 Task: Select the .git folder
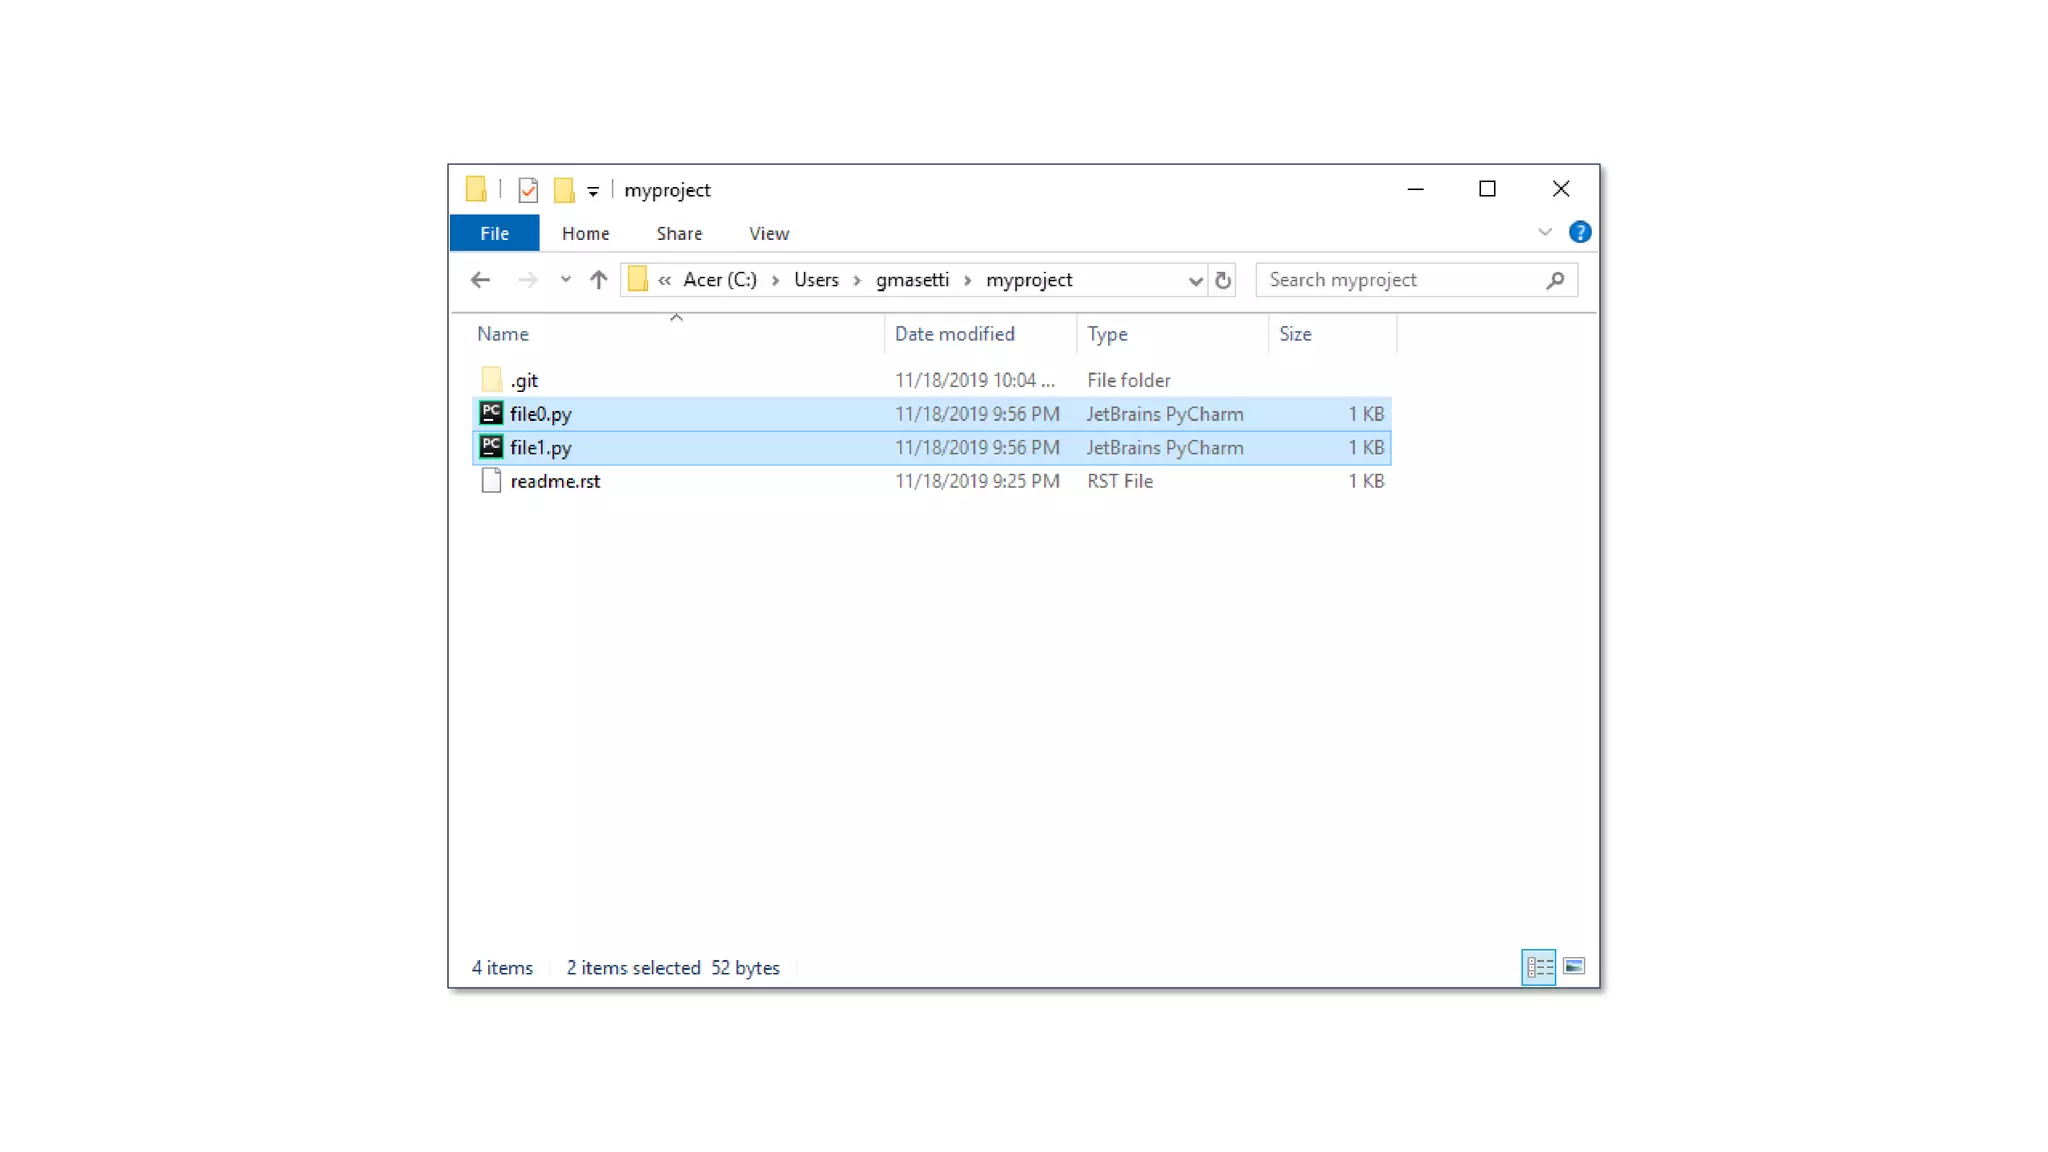[x=524, y=380]
